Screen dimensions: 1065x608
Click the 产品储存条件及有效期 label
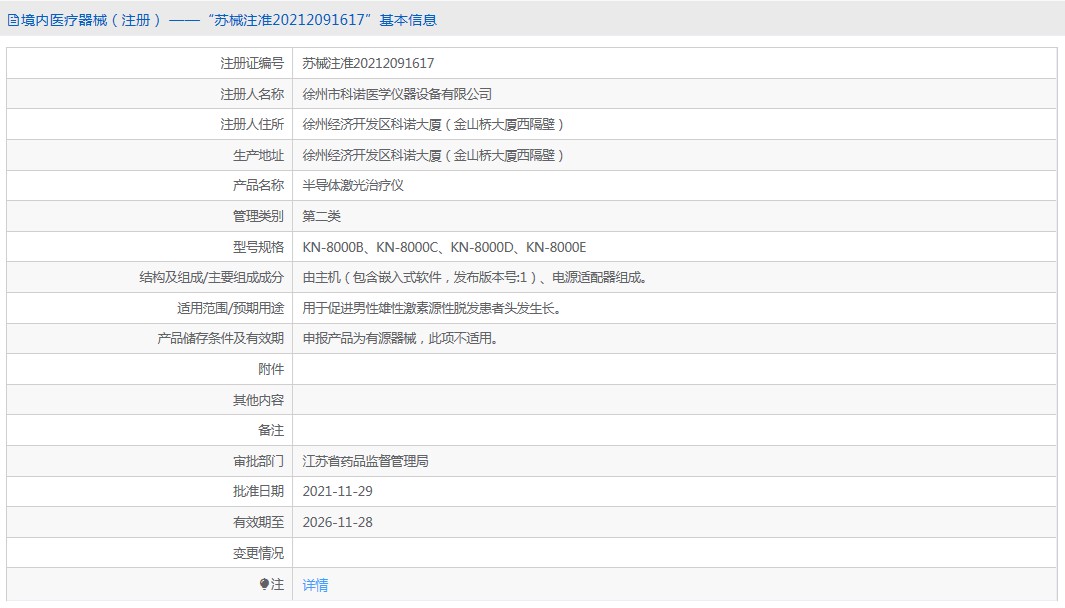pyautogui.click(x=220, y=338)
